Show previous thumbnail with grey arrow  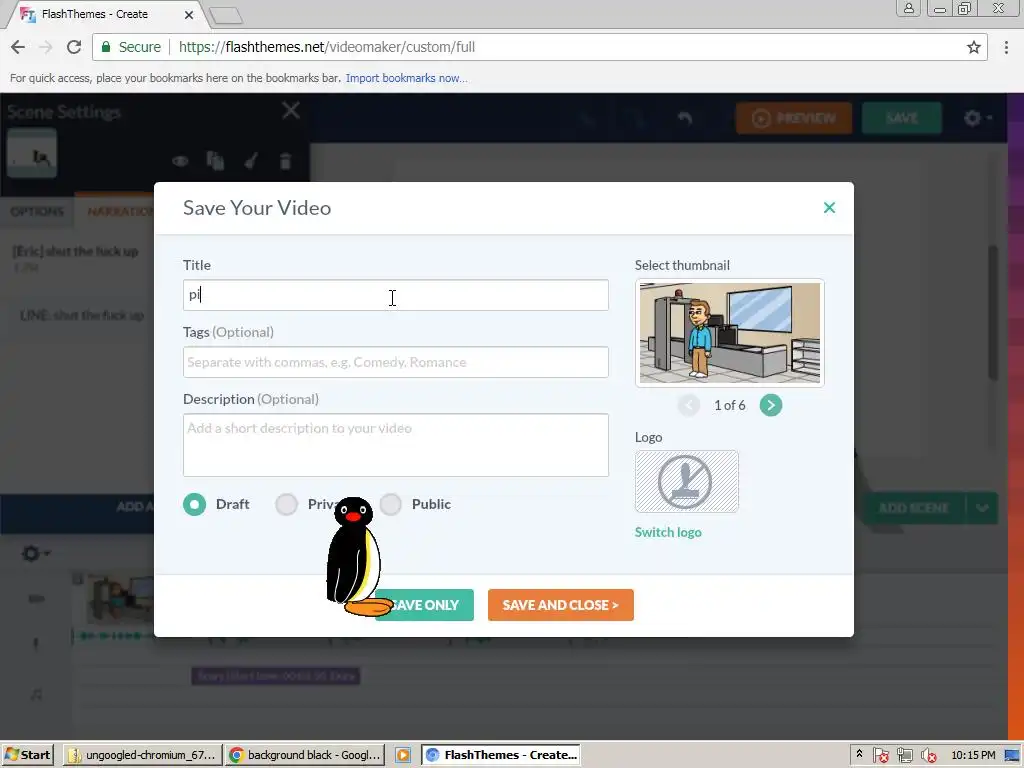(x=688, y=405)
